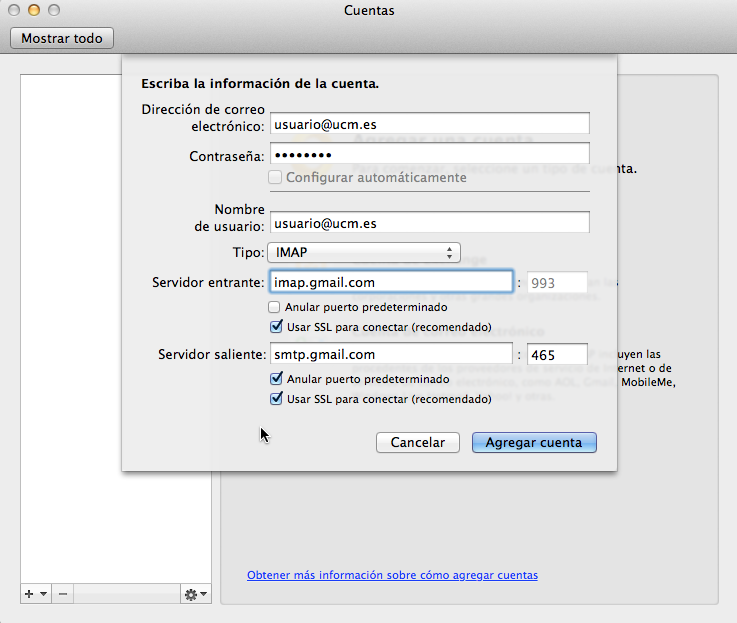Screen dimensions: 737x623
Task: Click the outgoing port 465 field
Action: point(556,354)
